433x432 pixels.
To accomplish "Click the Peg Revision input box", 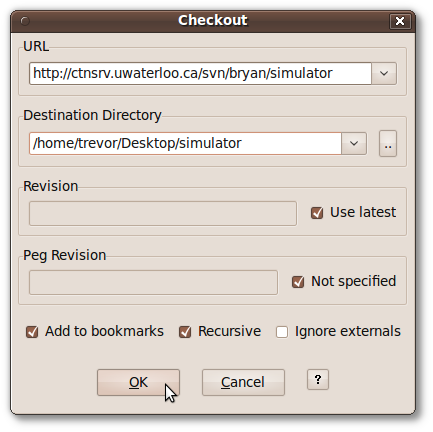I will pos(153,282).
